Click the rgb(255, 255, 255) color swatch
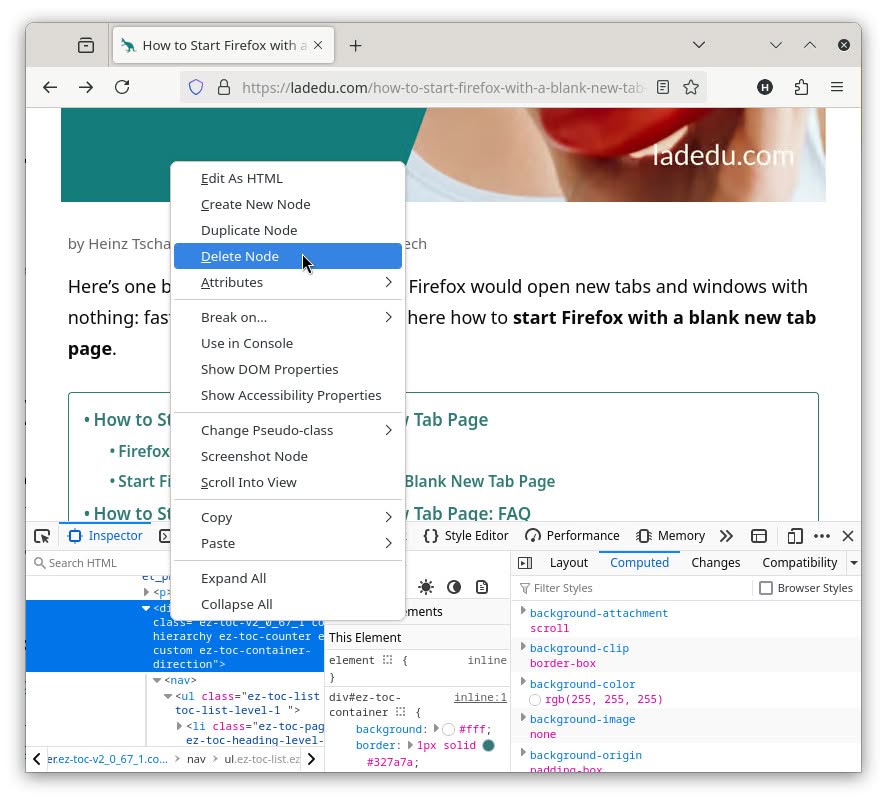The image size is (887, 801). [x=535, y=700]
